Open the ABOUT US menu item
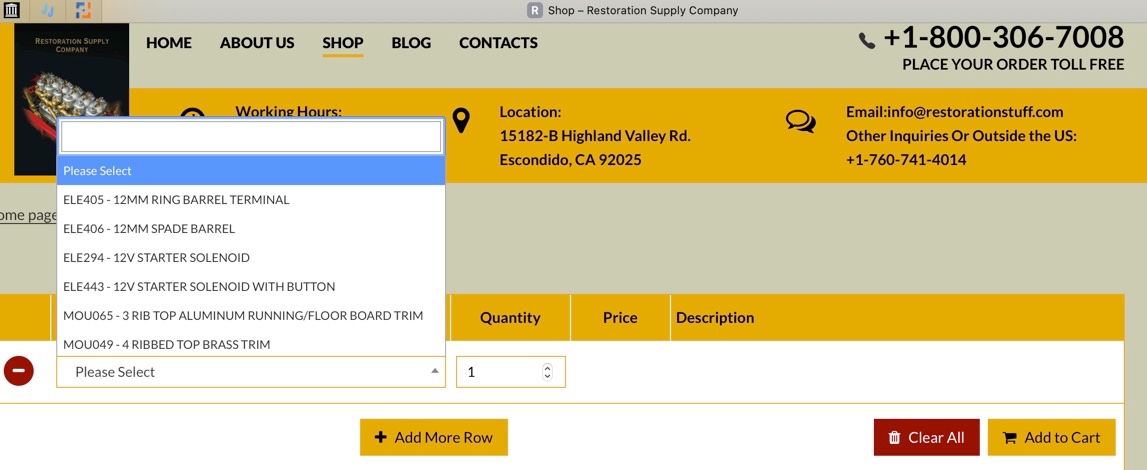 point(257,43)
